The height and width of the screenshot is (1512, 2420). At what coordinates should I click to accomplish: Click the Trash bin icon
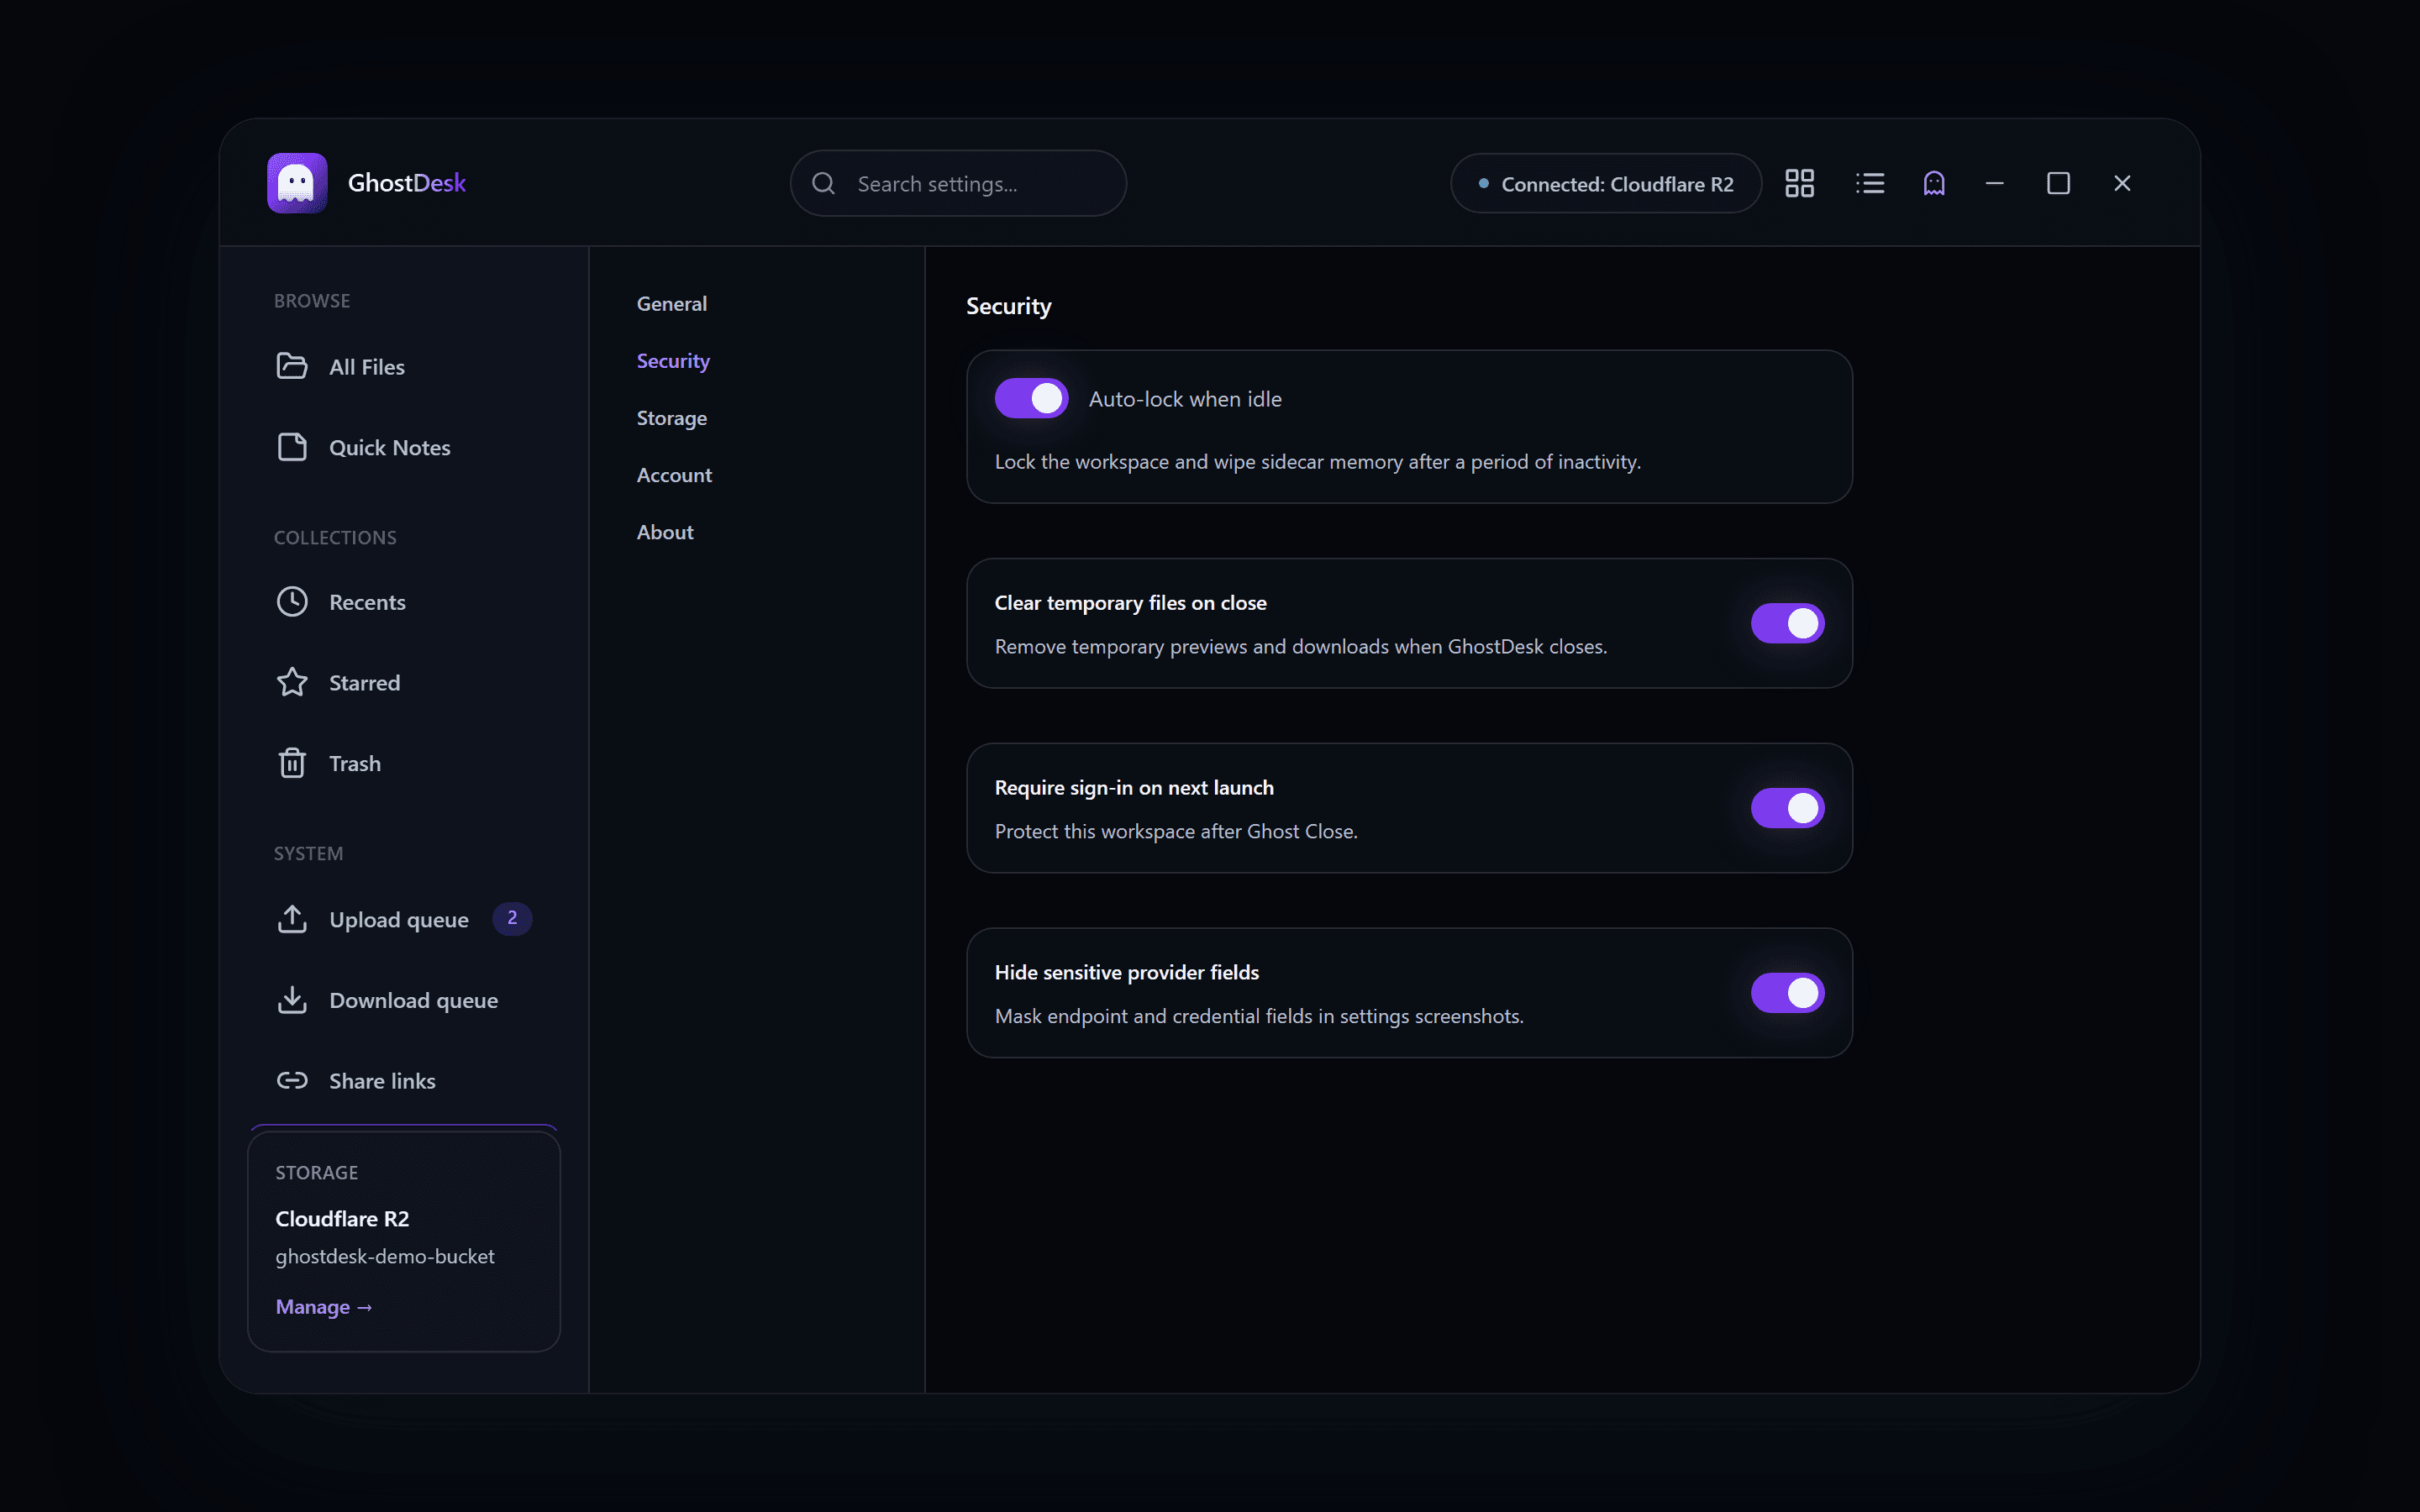point(292,763)
